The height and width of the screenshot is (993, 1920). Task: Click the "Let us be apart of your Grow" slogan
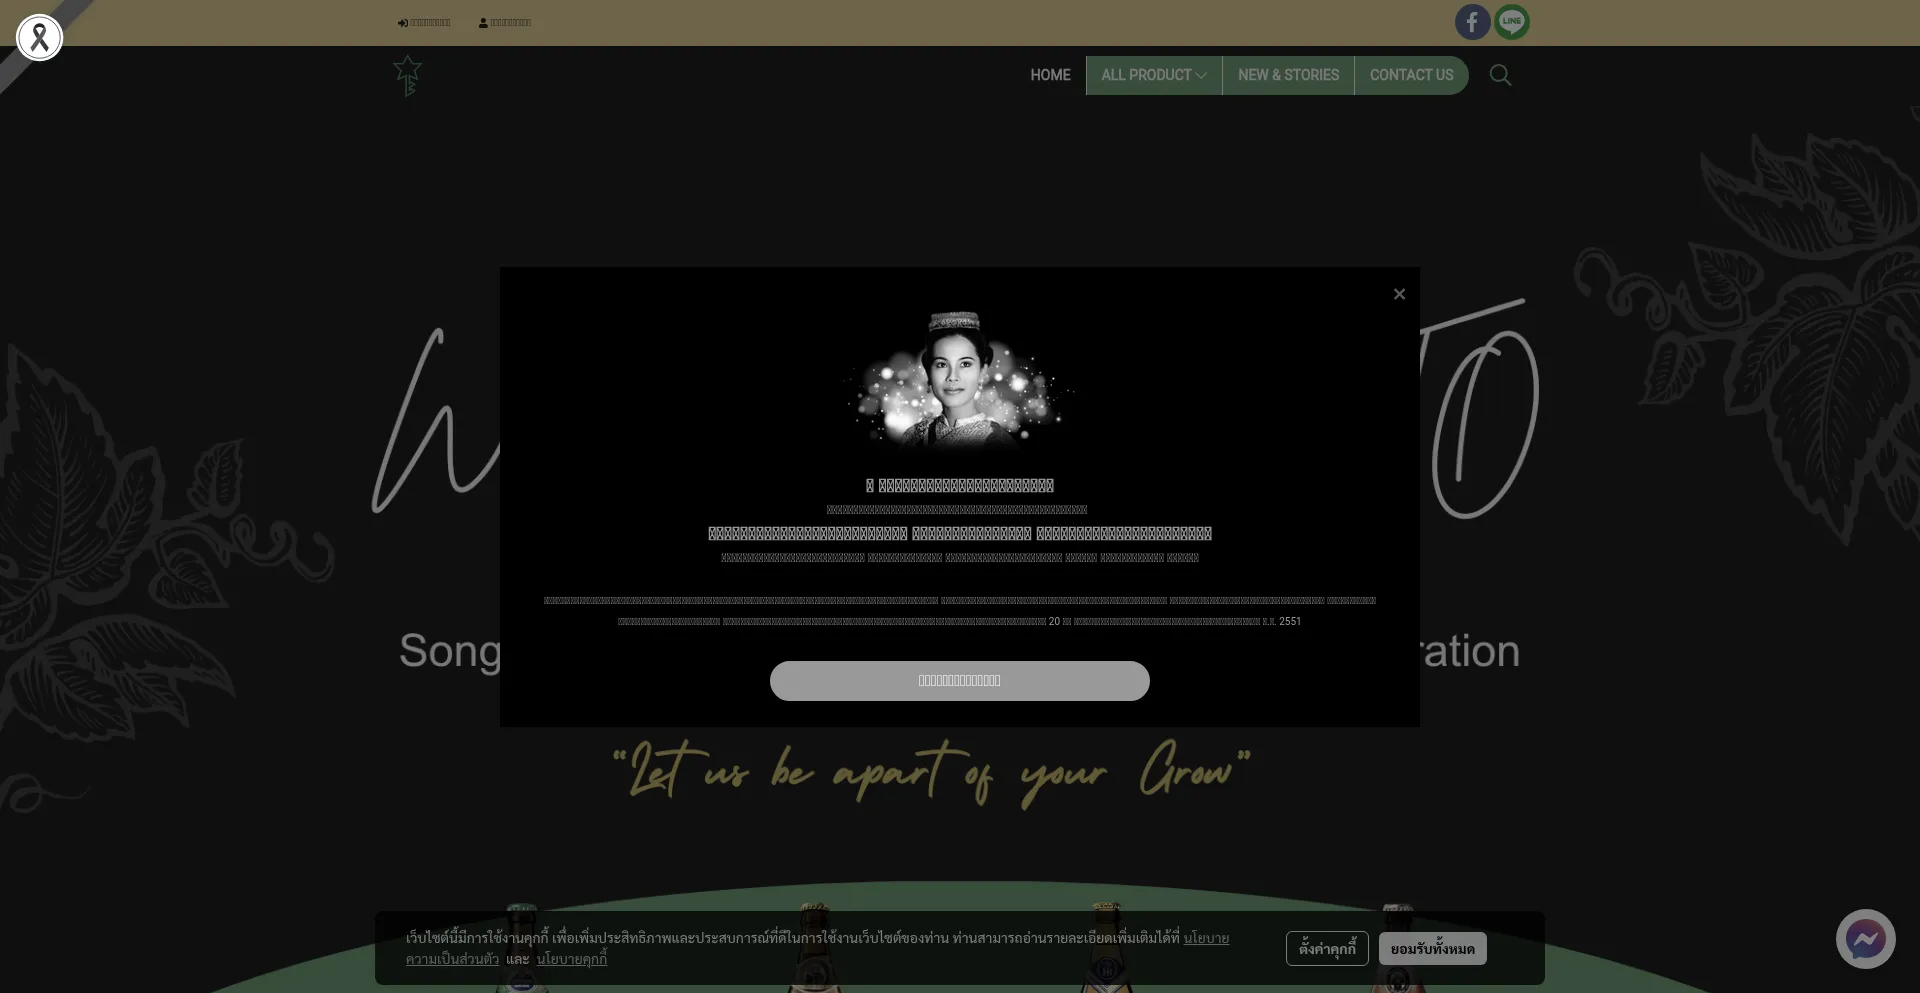click(931, 773)
